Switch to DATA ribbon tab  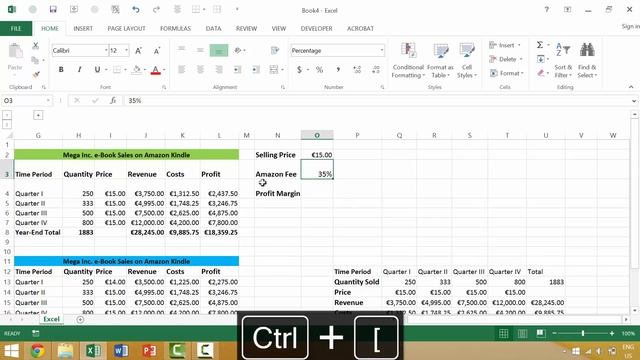tap(213, 29)
